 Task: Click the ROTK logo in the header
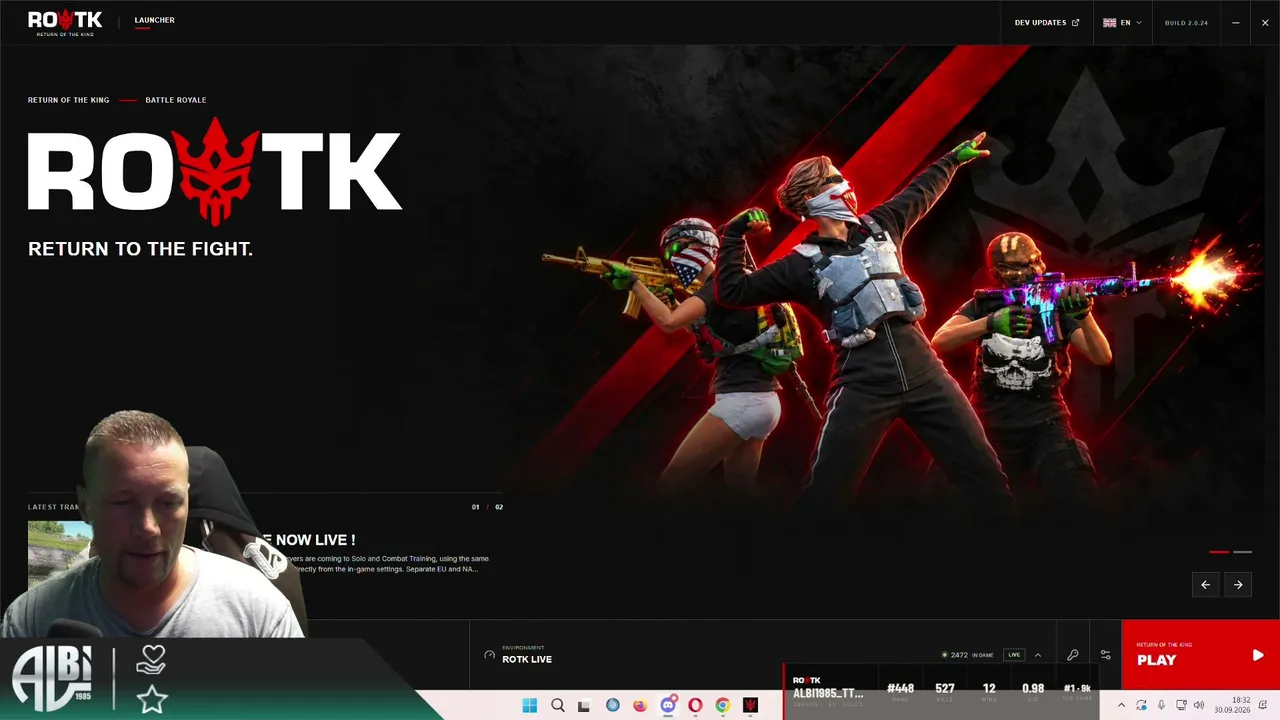click(x=65, y=22)
